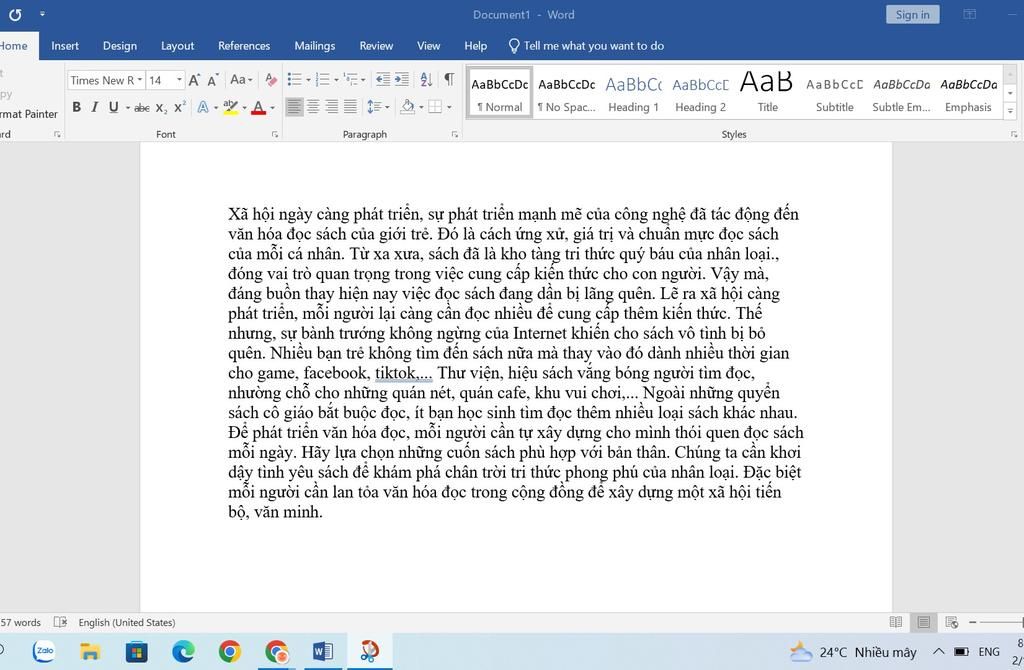Apply the Title style
This screenshot has height=670, width=1024.
[767, 92]
